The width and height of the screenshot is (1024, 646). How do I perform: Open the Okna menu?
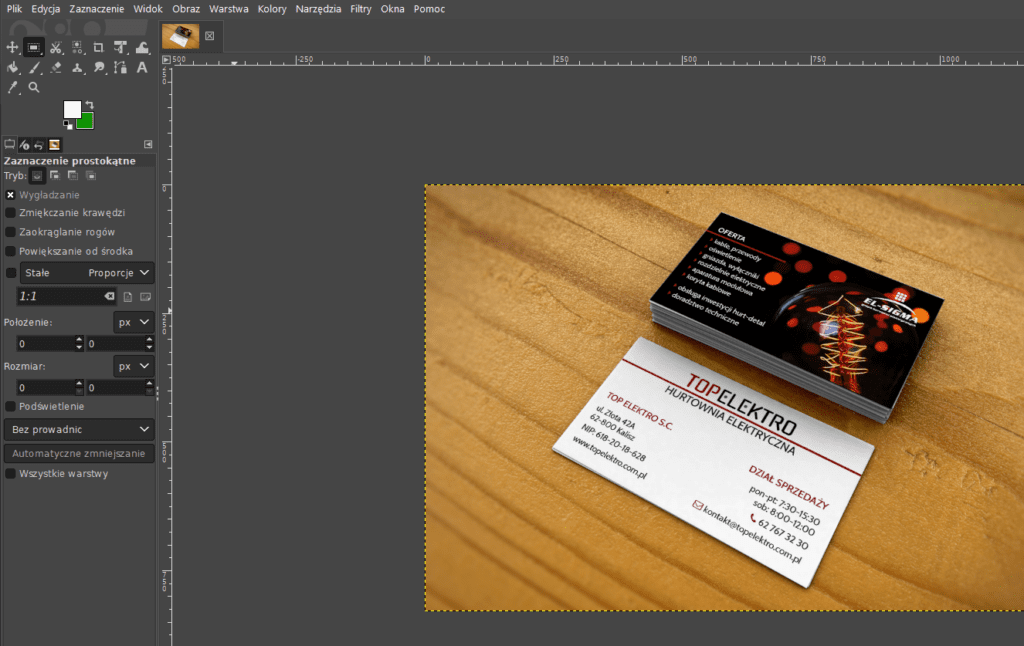(392, 8)
